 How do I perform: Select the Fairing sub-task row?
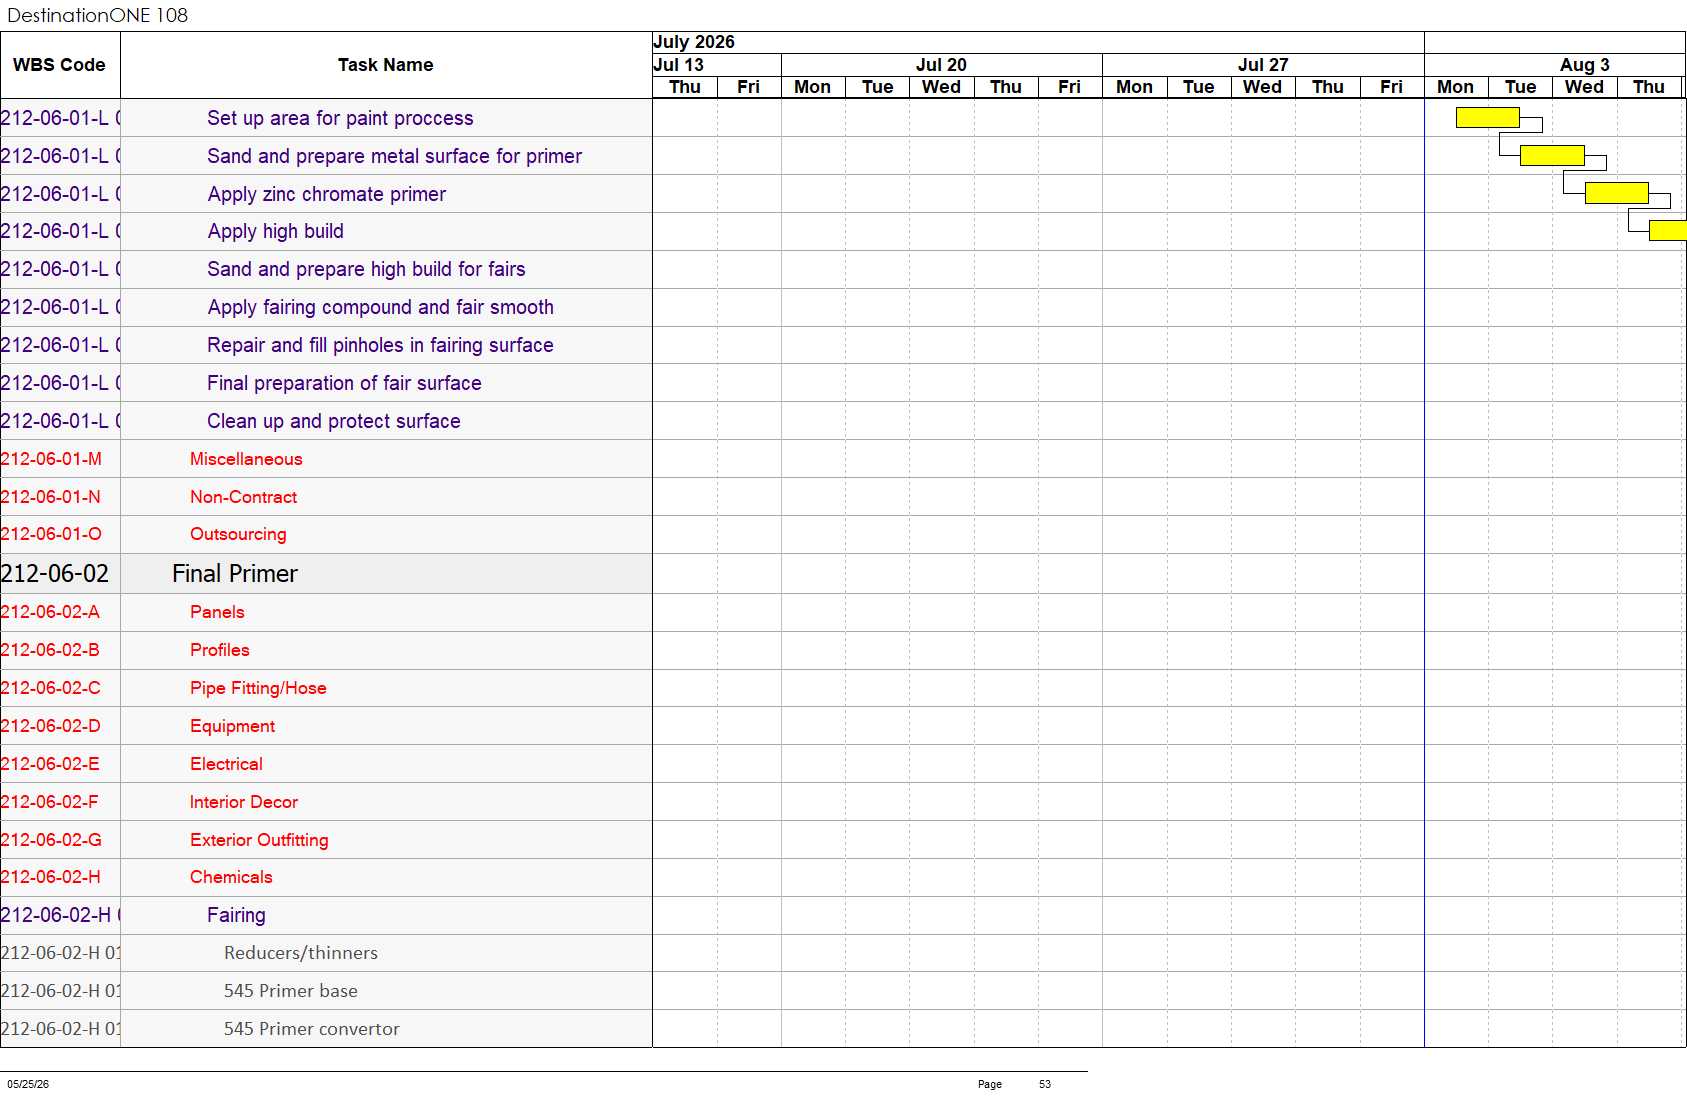pyautogui.click(x=236, y=915)
